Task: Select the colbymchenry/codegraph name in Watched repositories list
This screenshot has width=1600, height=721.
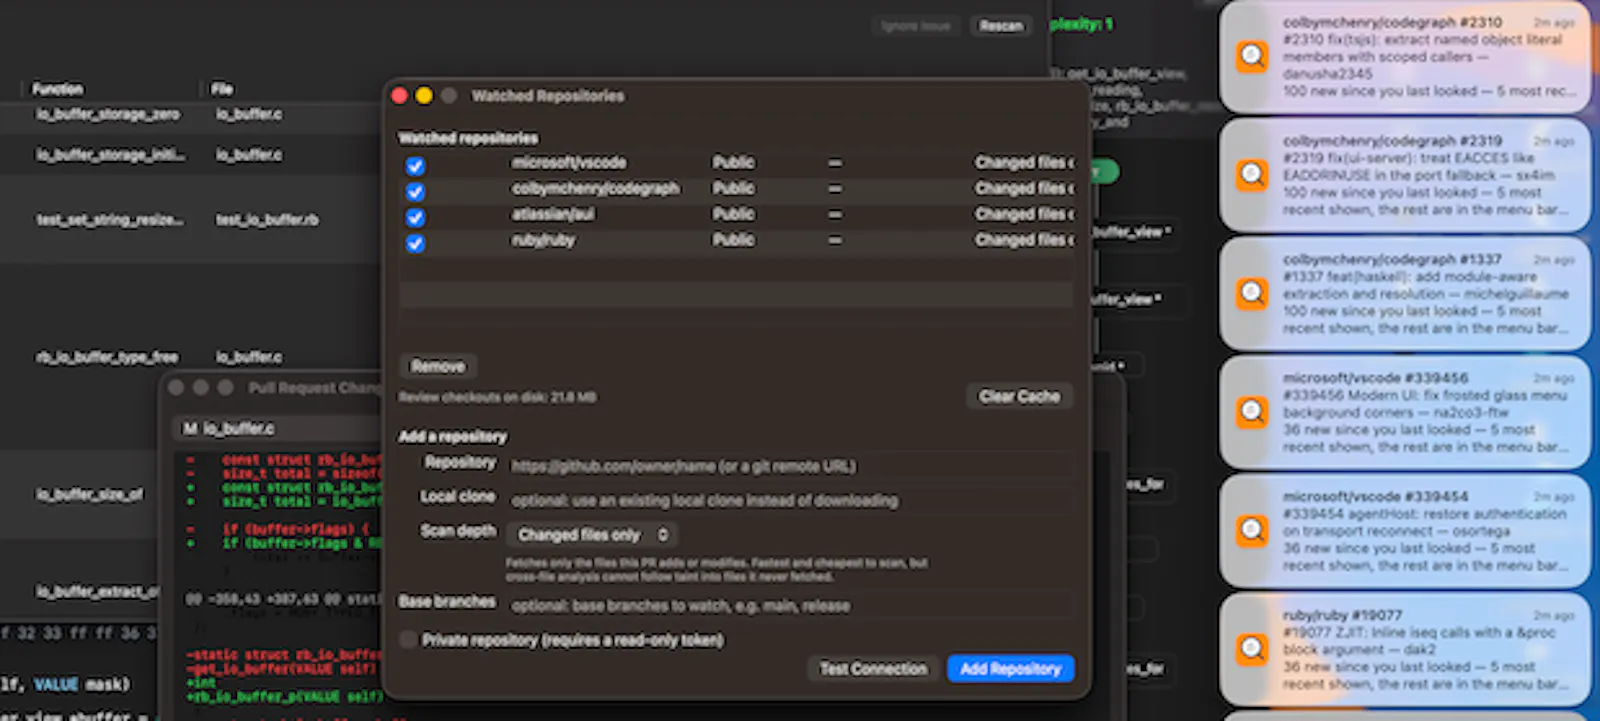Action: [x=595, y=189]
